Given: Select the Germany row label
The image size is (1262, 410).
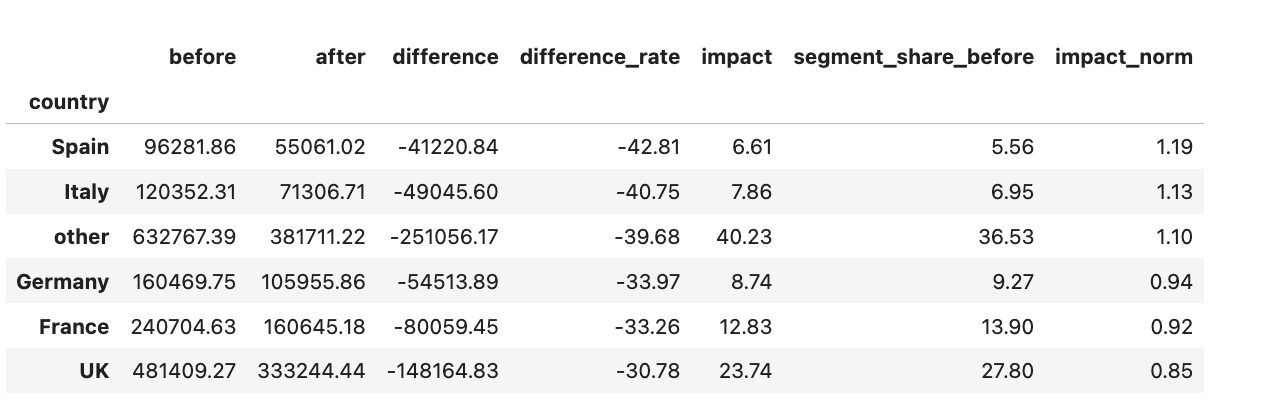Looking at the screenshot, I should 63,282.
